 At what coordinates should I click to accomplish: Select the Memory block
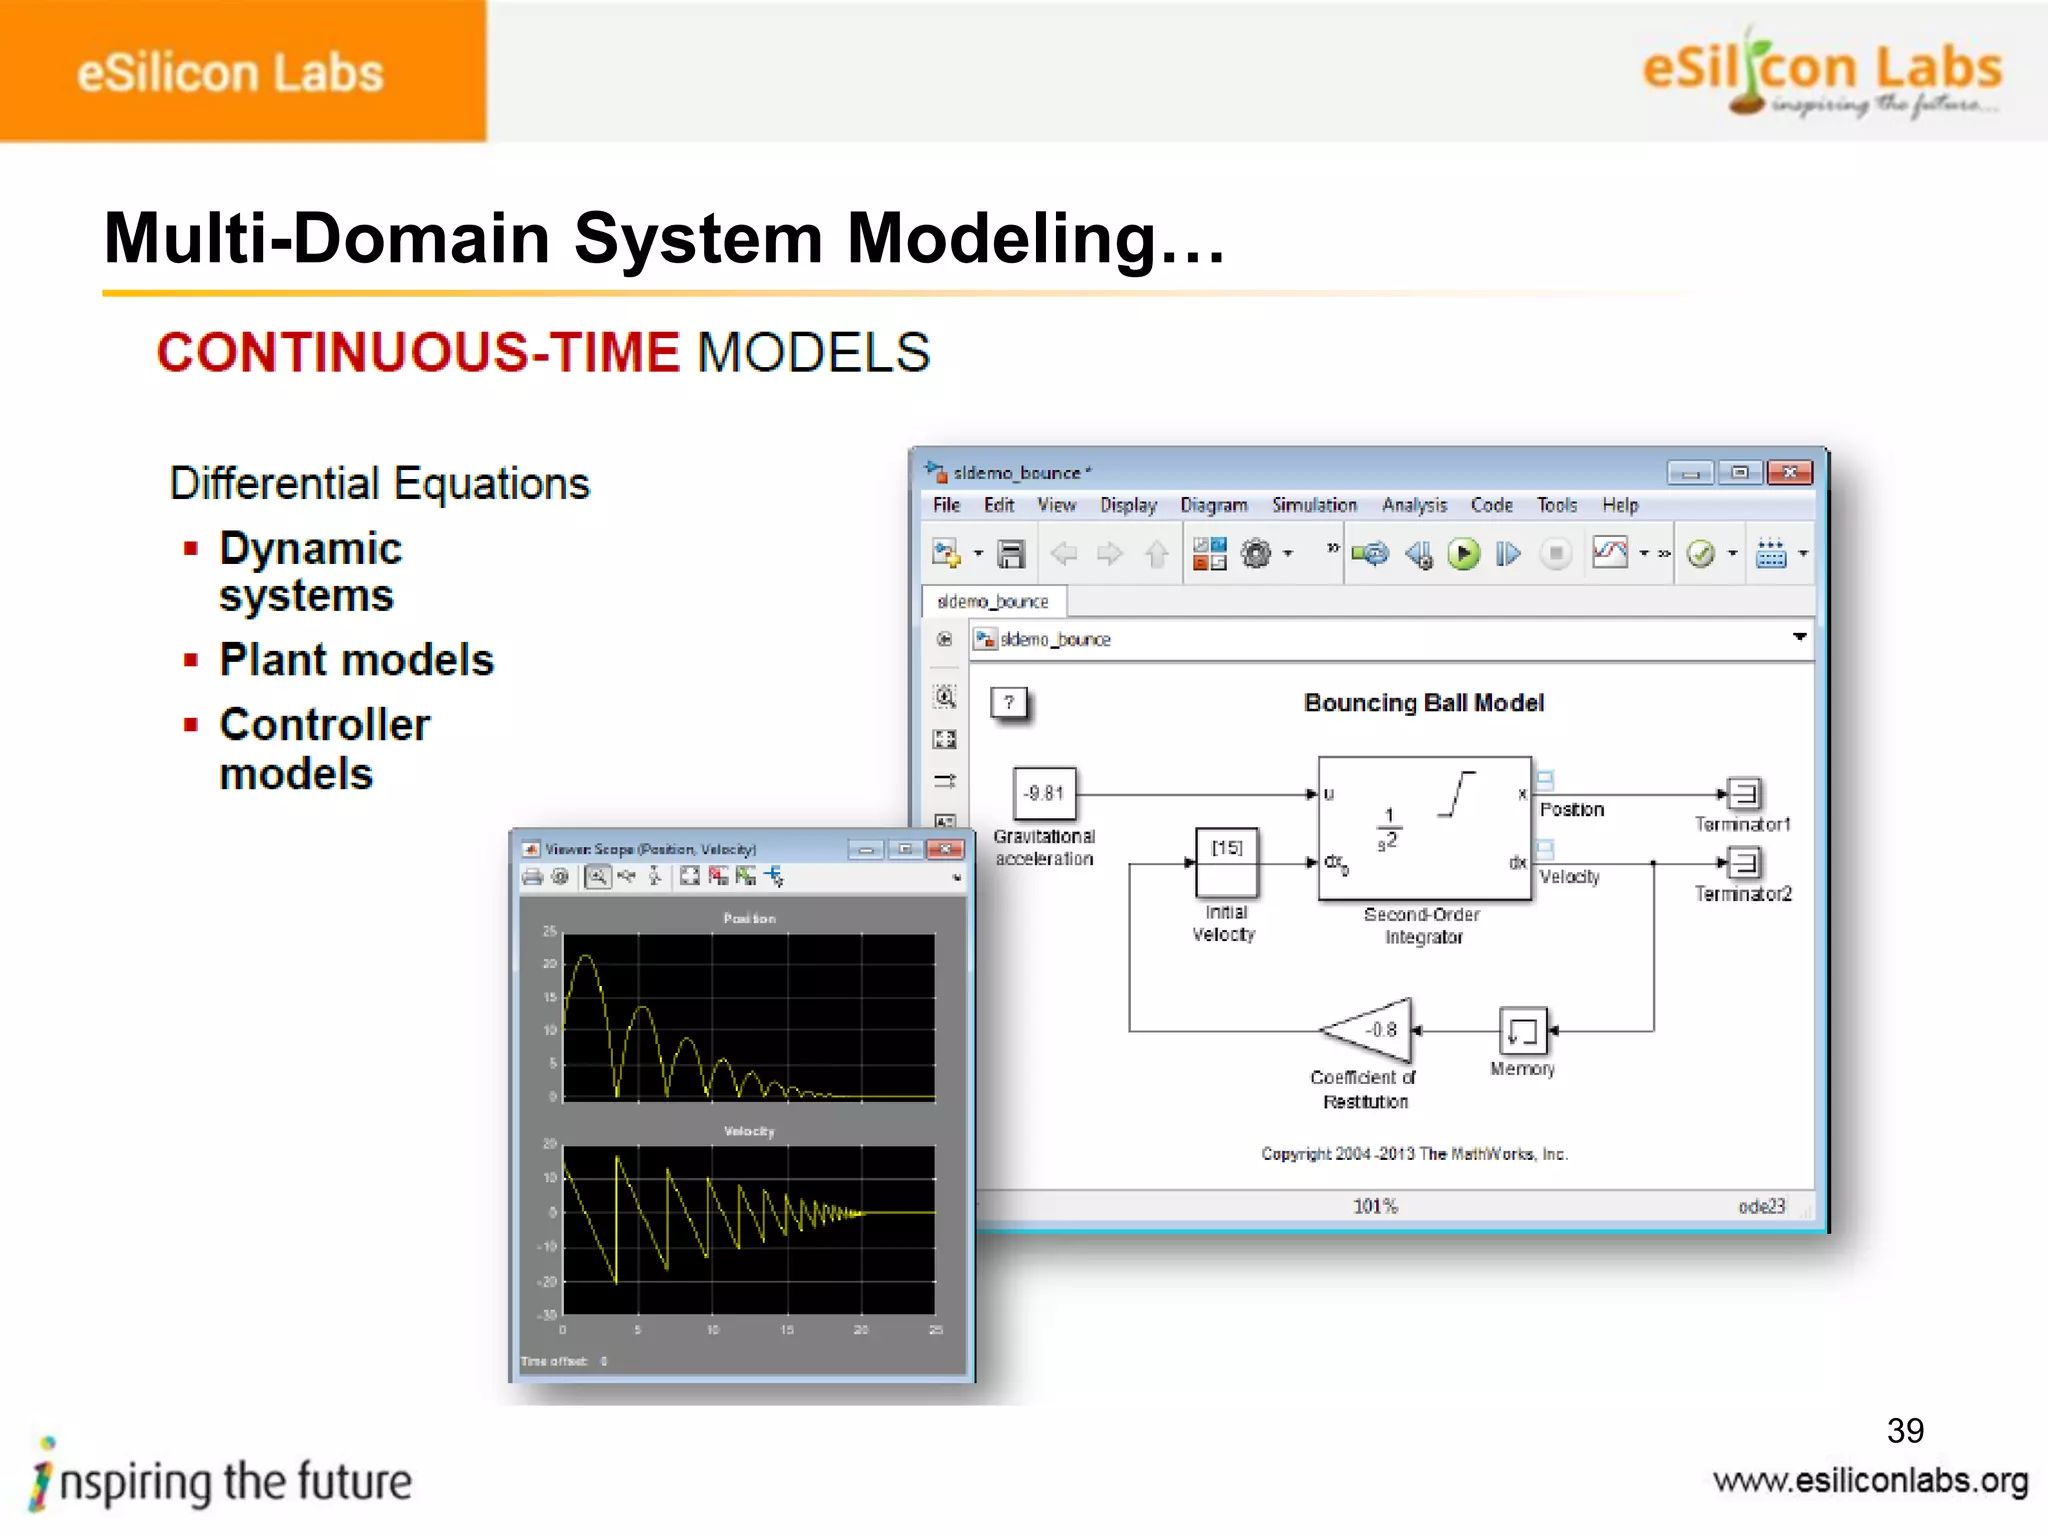(x=1523, y=1030)
